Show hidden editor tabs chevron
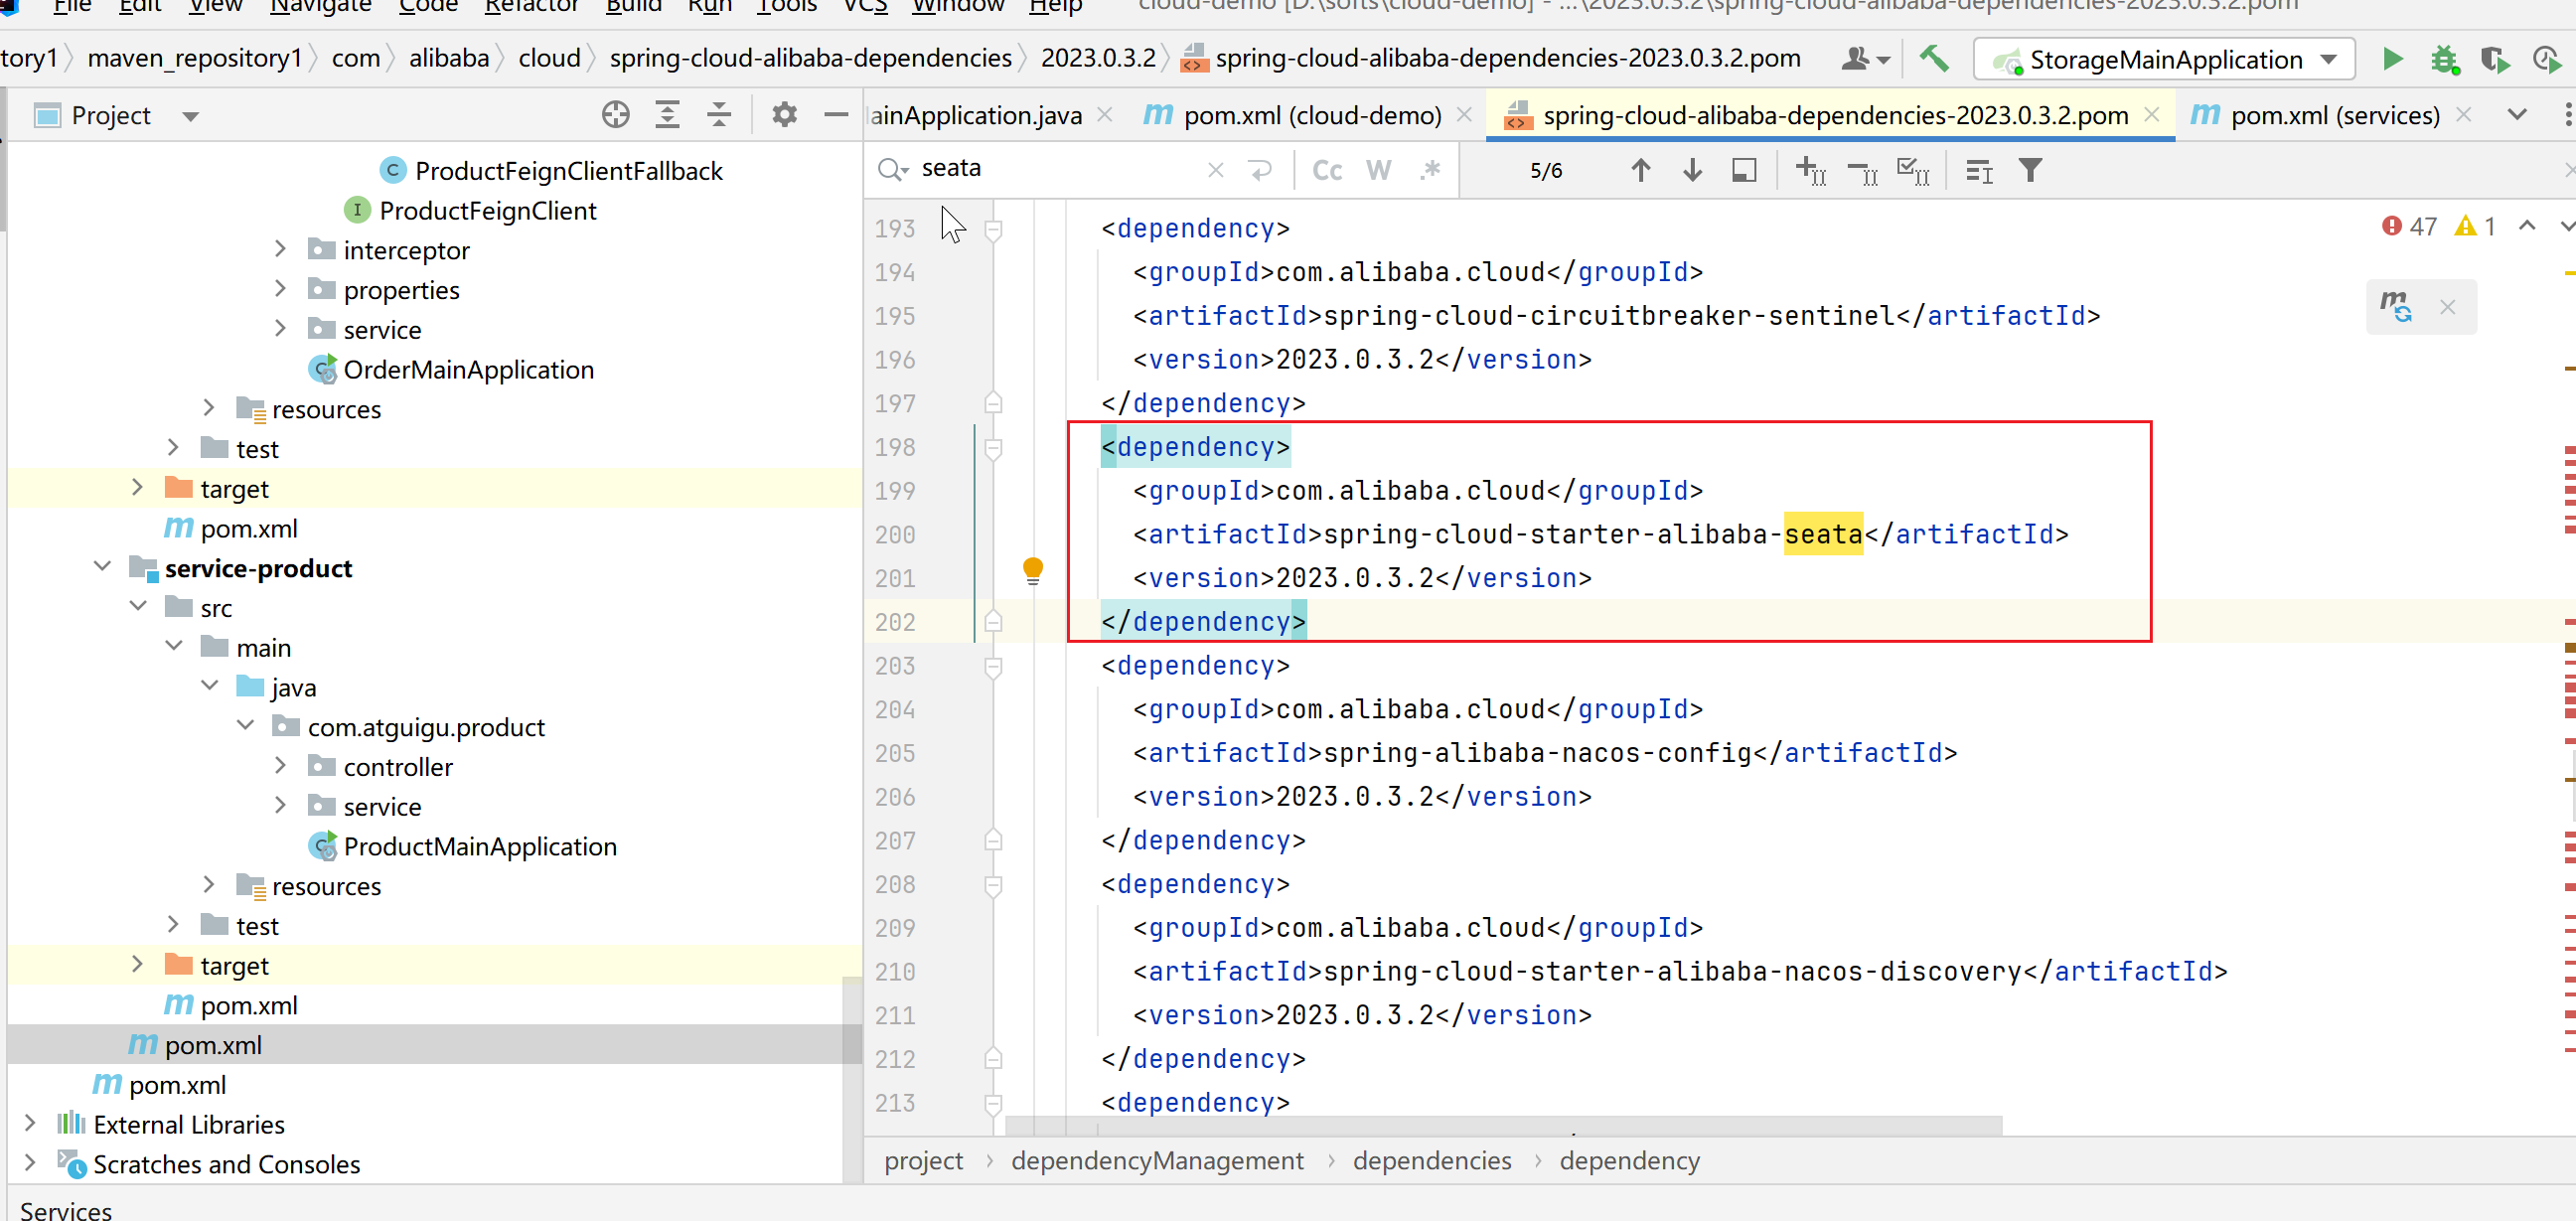This screenshot has width=2576, height=1221. (x=2518, y=115)
